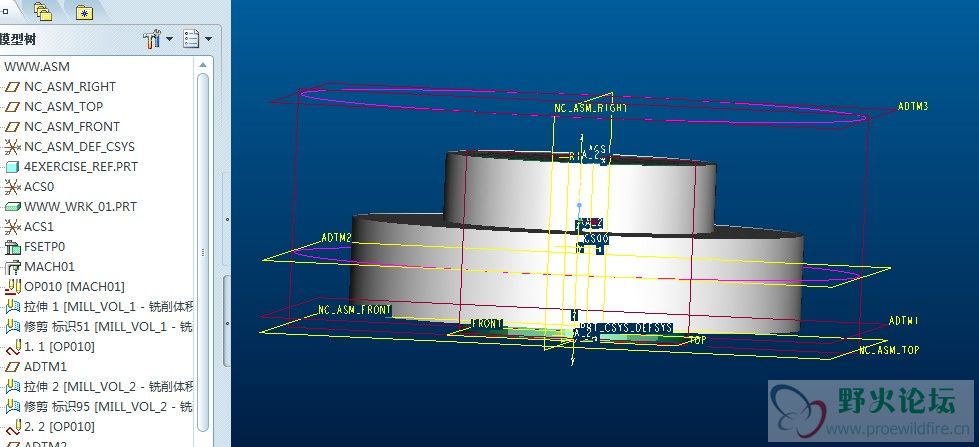Click the 4EXERCISE_REF.PRT part icon
The width and height of the screenshot is (979, 447).
tap(12, 167)
